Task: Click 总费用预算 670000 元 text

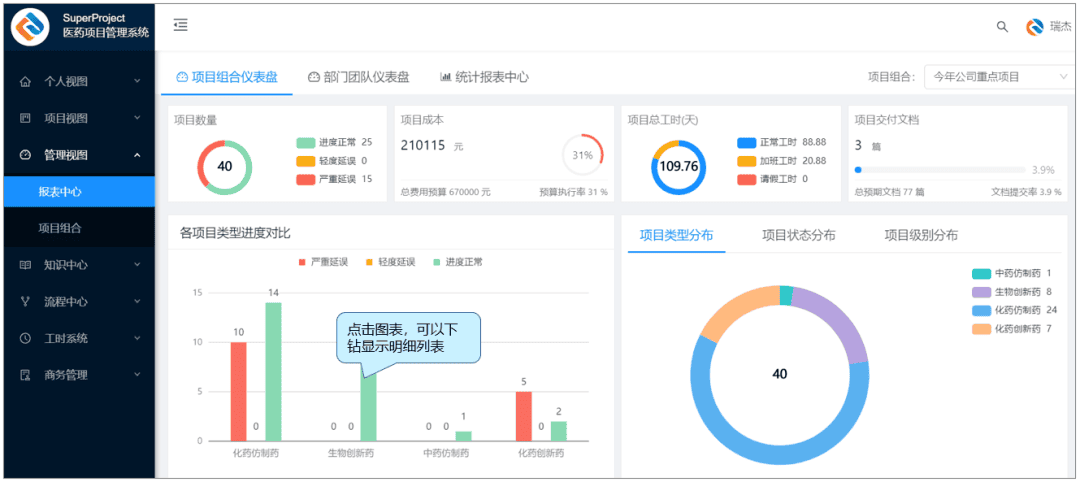Action: tap(446, 192)
